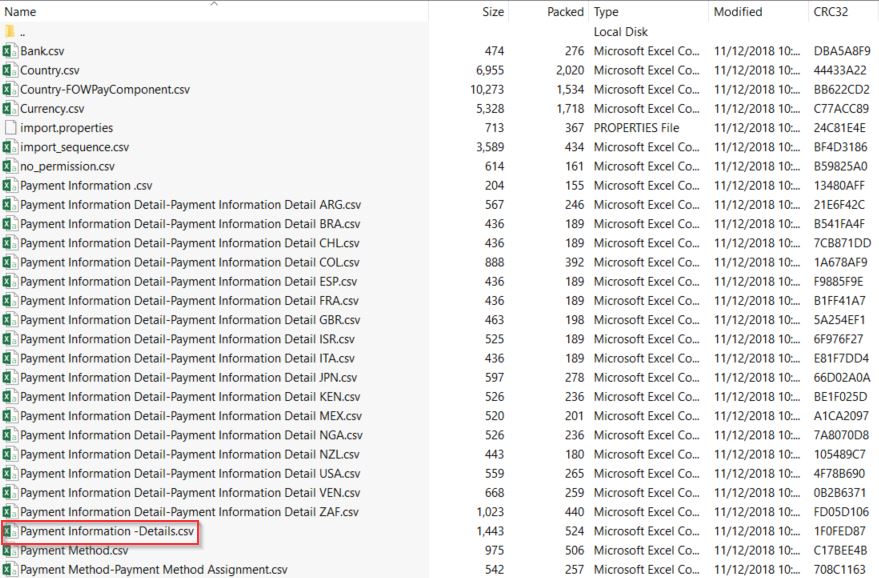Click the Excel icon beside the CHL.csv file

click(x=10, y=243)
